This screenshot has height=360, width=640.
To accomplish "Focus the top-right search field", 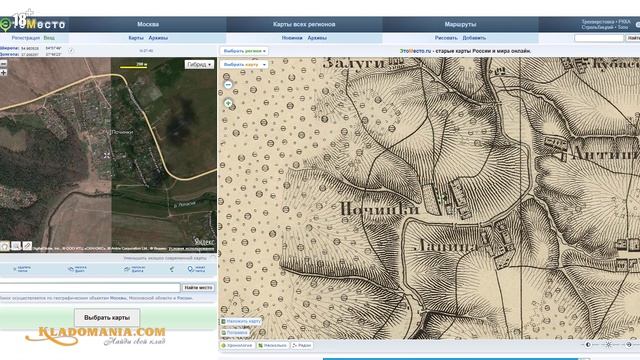I will click(x=599, y=38).
